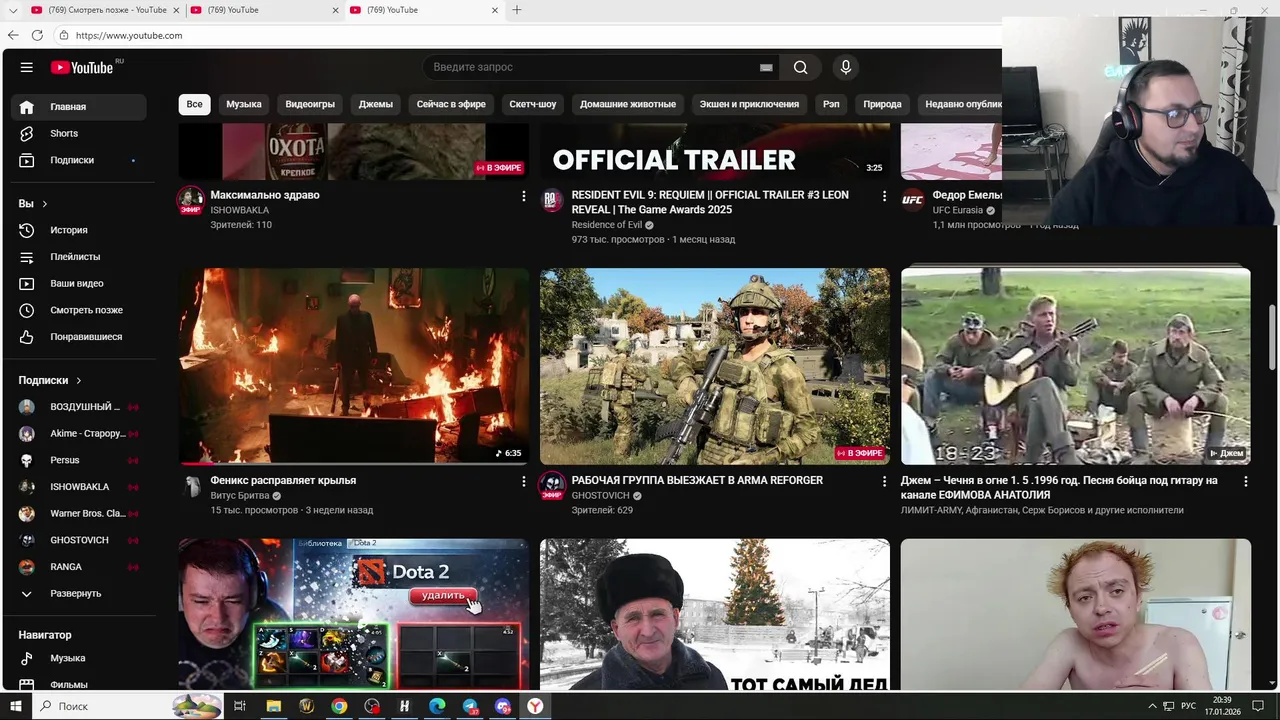1280x720 pixels.
Task: Click the GHOSTOVICH channel avatar under the ARMA video
Action: [551, 486]
